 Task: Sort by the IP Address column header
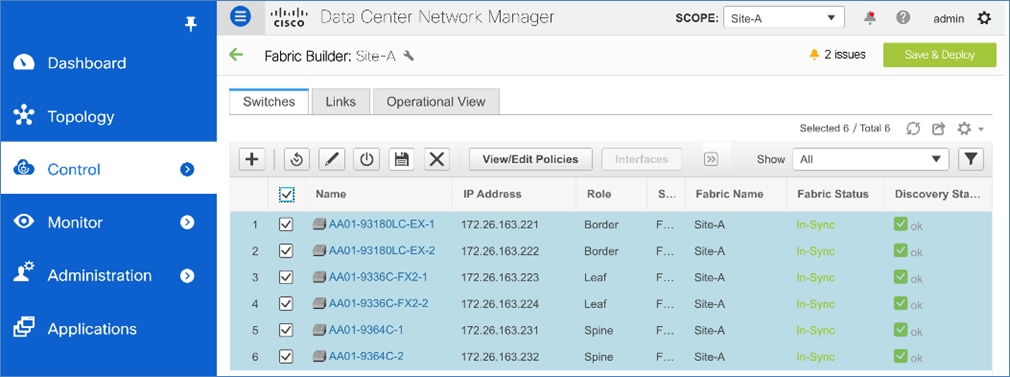pos(492,194)
